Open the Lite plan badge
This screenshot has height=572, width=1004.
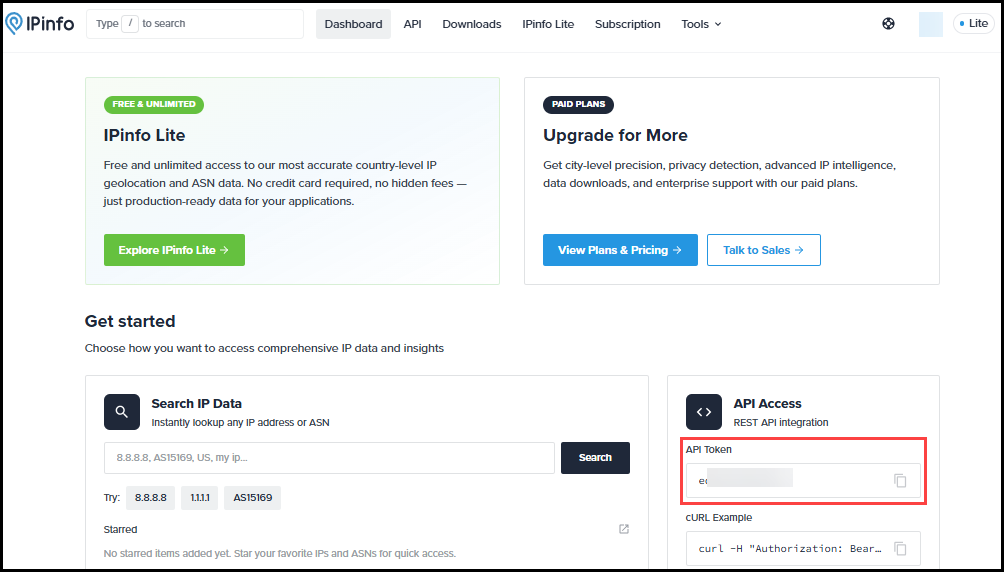(973, 24)
